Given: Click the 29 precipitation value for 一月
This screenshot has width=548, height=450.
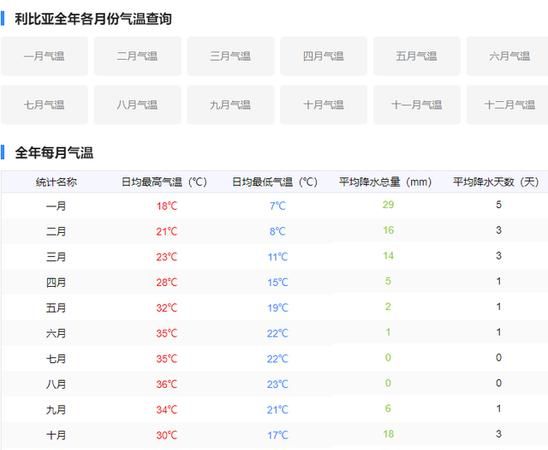Looking at the screenshot, I should [388, 204].
